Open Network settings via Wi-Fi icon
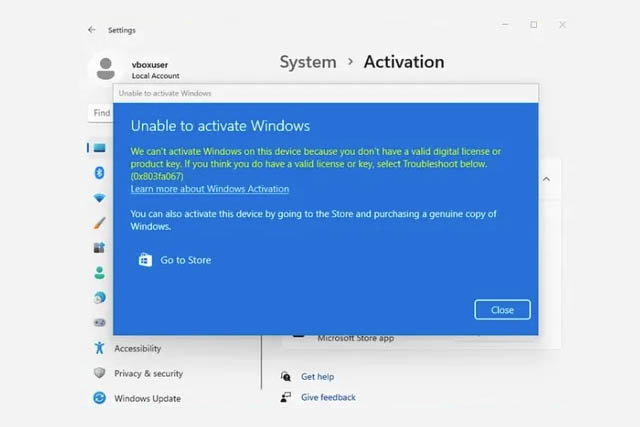 tap(99, 198)
